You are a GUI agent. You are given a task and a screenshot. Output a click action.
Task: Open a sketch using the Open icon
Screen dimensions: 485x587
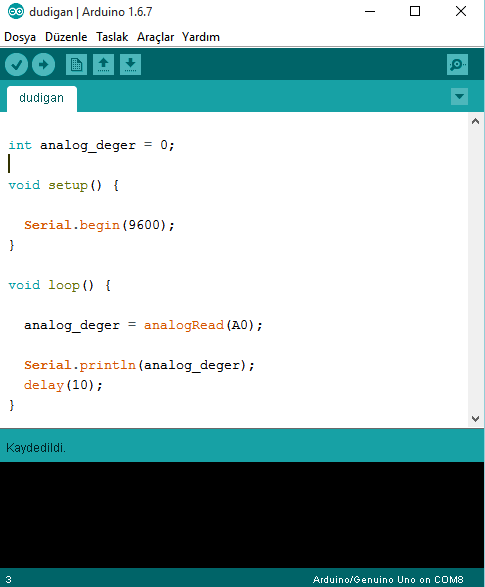[x=103, y=64]
